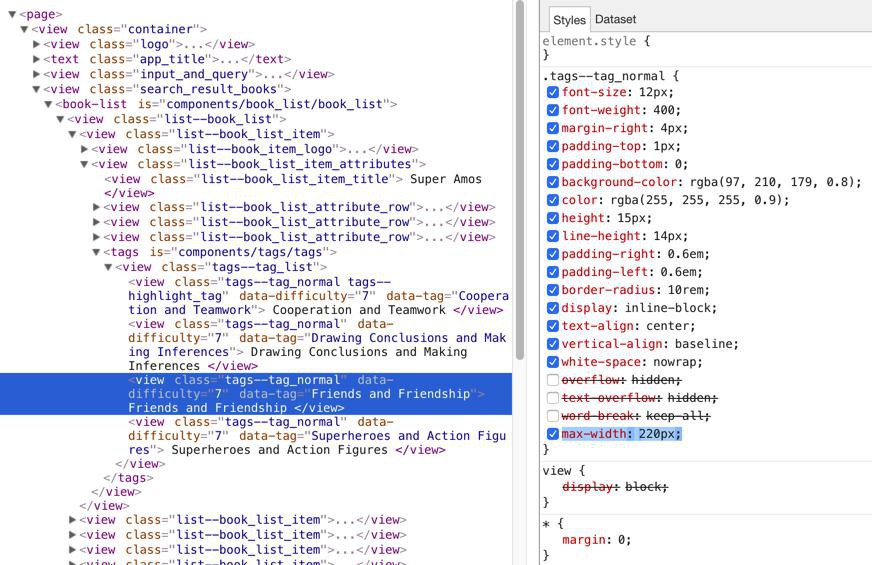Expand the list--book_item_logo node

pos(85,149)
